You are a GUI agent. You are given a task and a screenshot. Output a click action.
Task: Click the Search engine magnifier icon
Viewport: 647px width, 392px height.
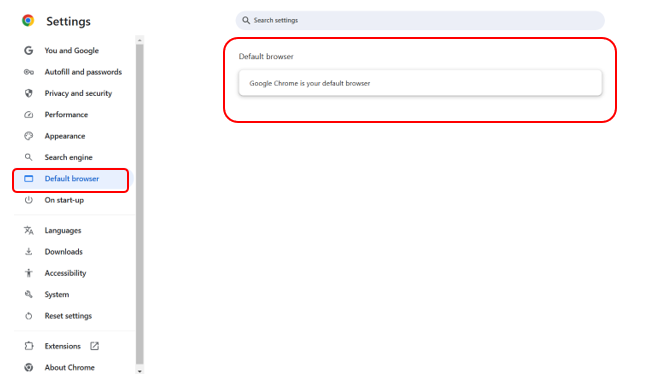click(x=28, y=157)
